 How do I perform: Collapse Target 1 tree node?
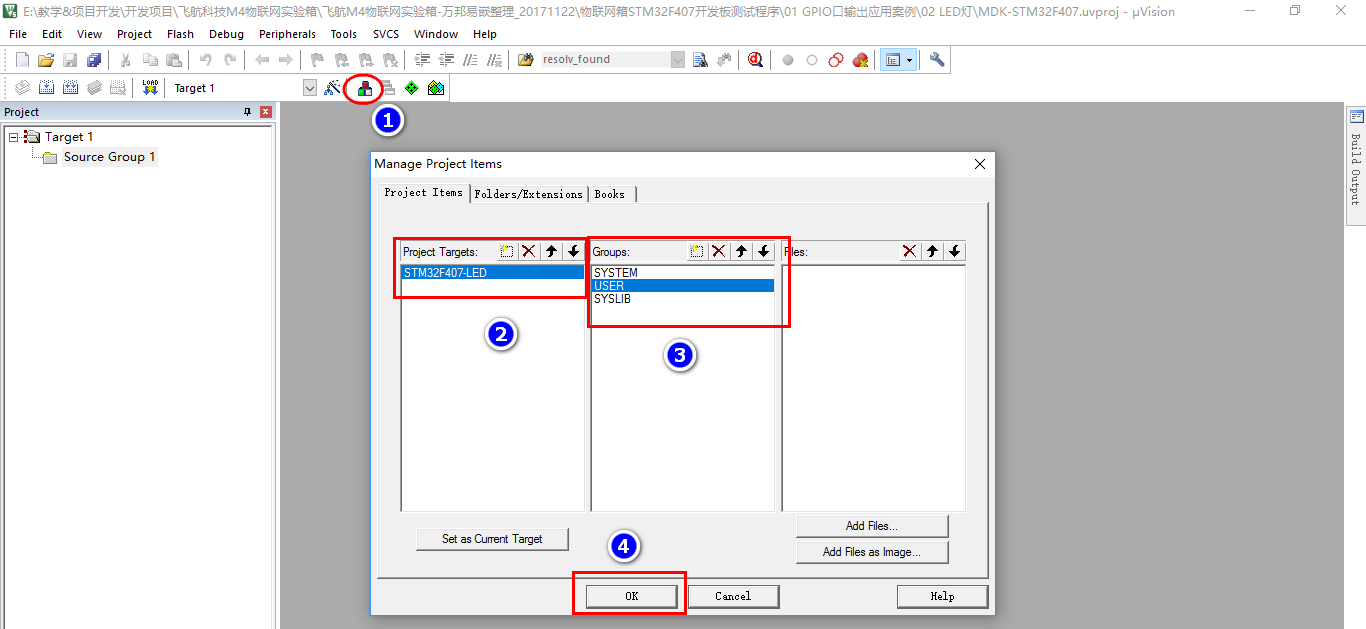[14, 137]
